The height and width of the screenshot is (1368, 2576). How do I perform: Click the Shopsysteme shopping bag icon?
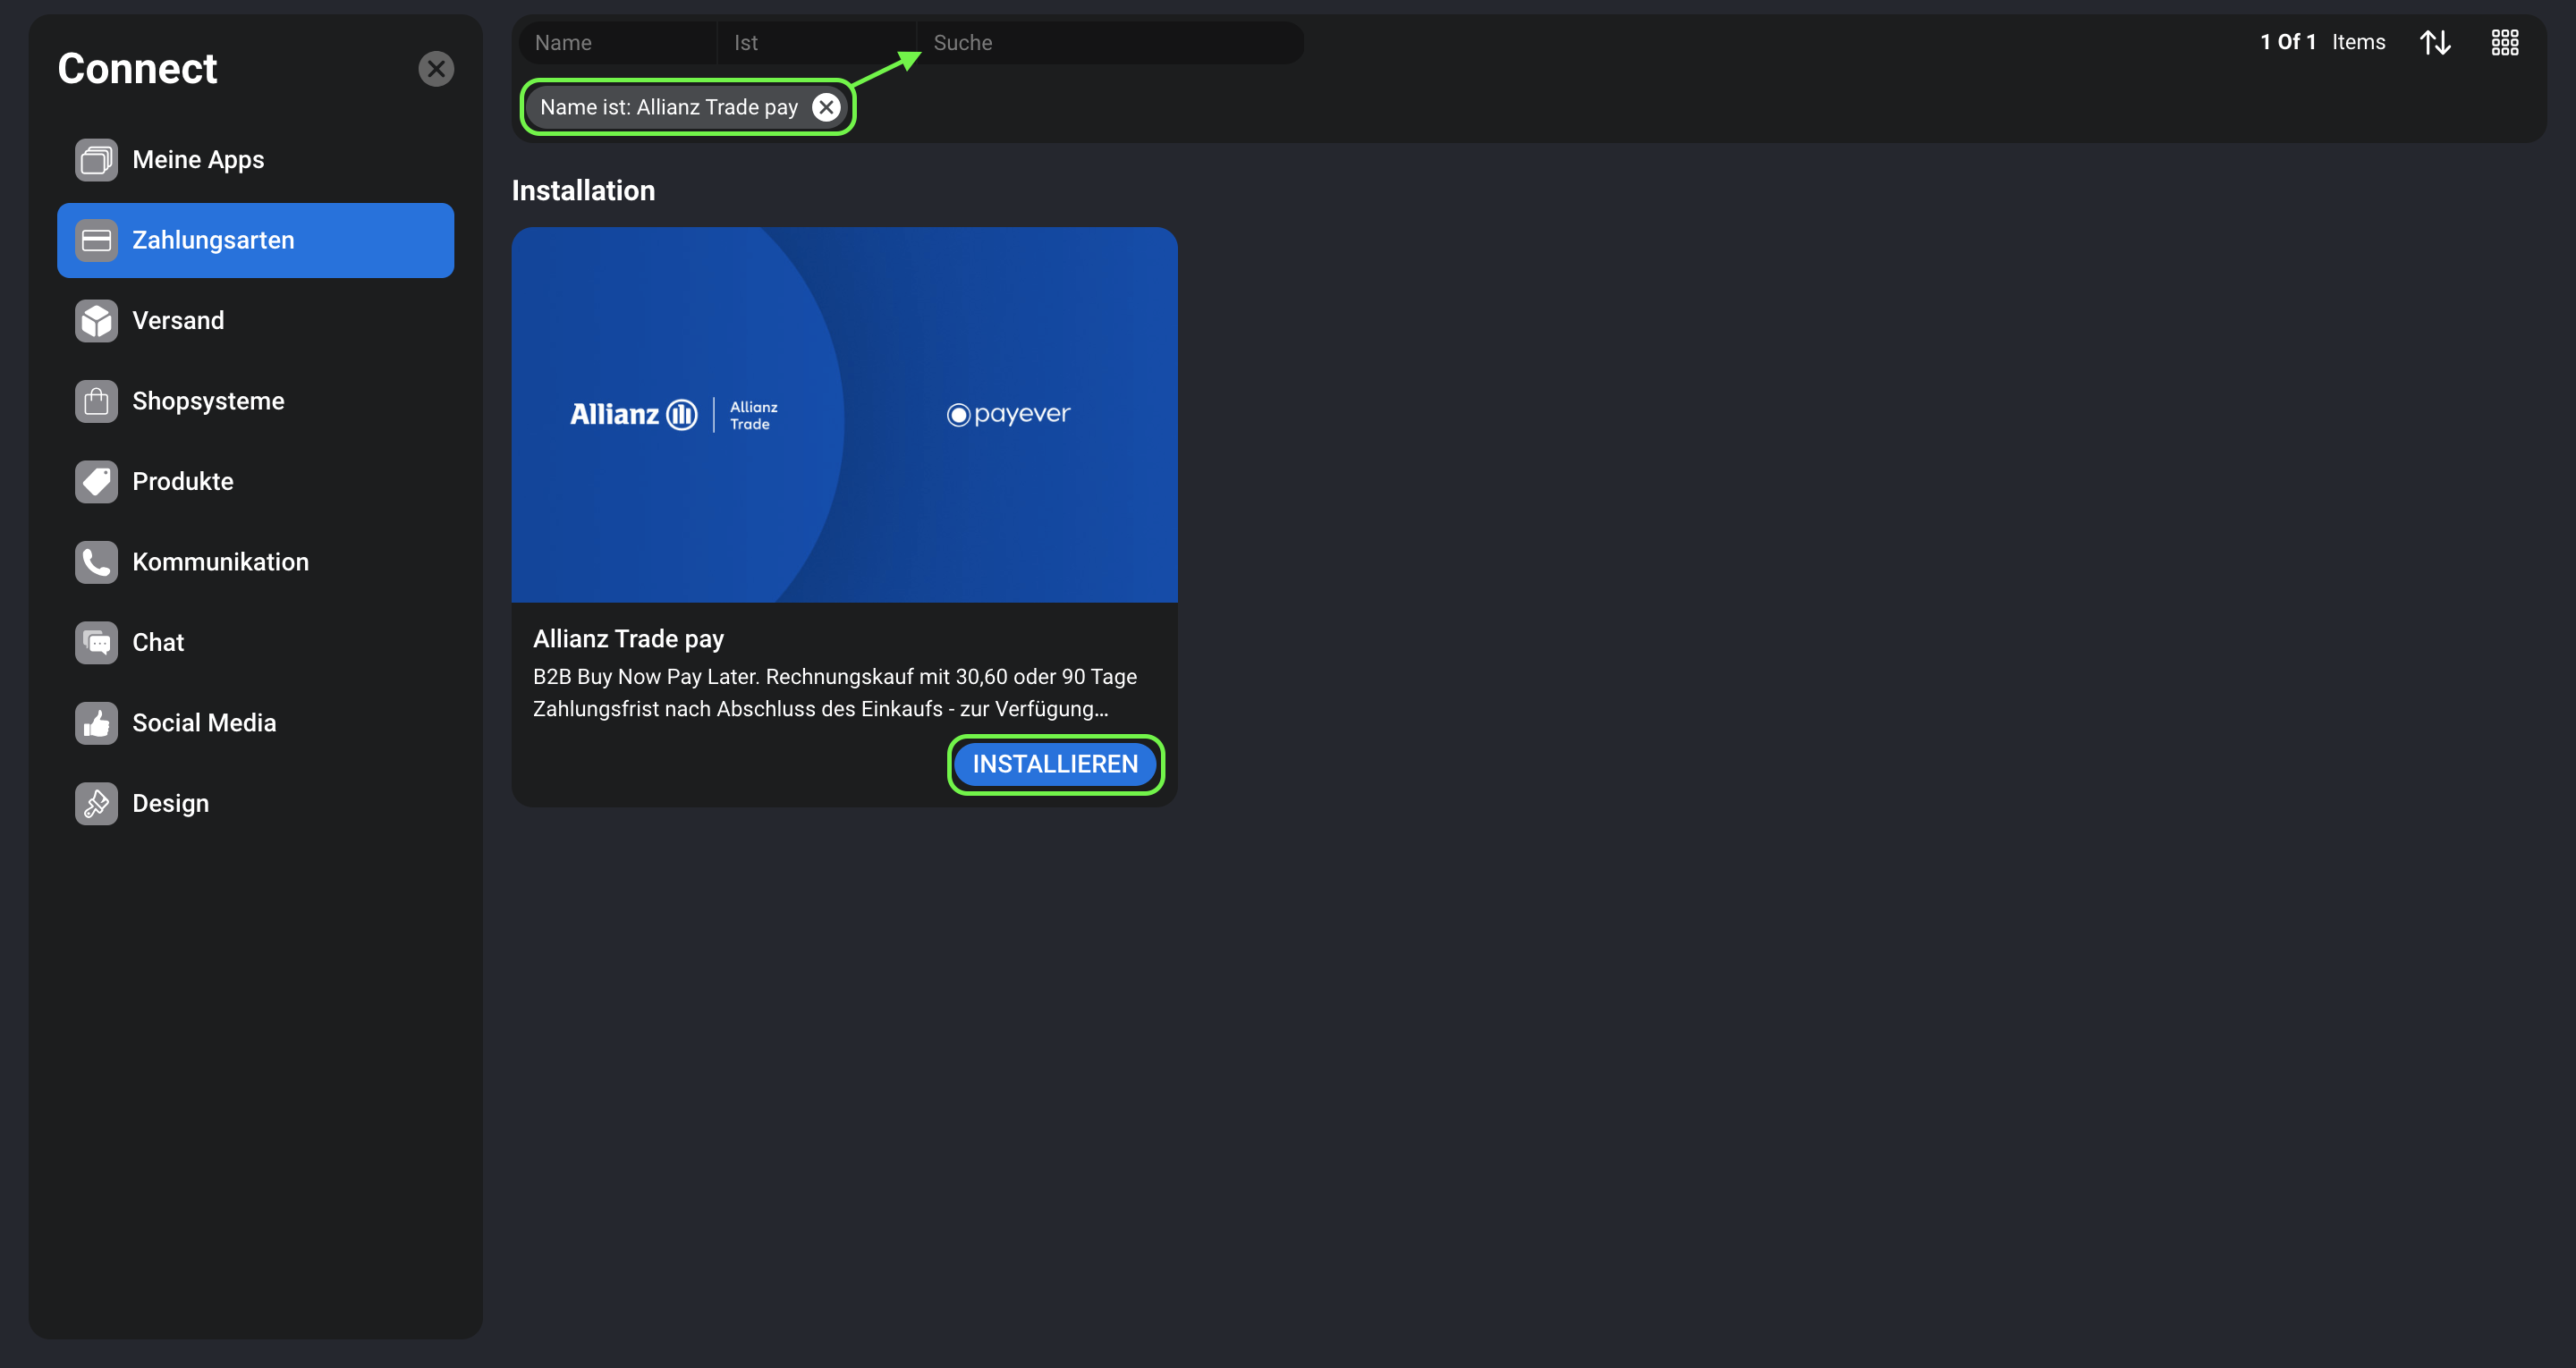point(96,401)
